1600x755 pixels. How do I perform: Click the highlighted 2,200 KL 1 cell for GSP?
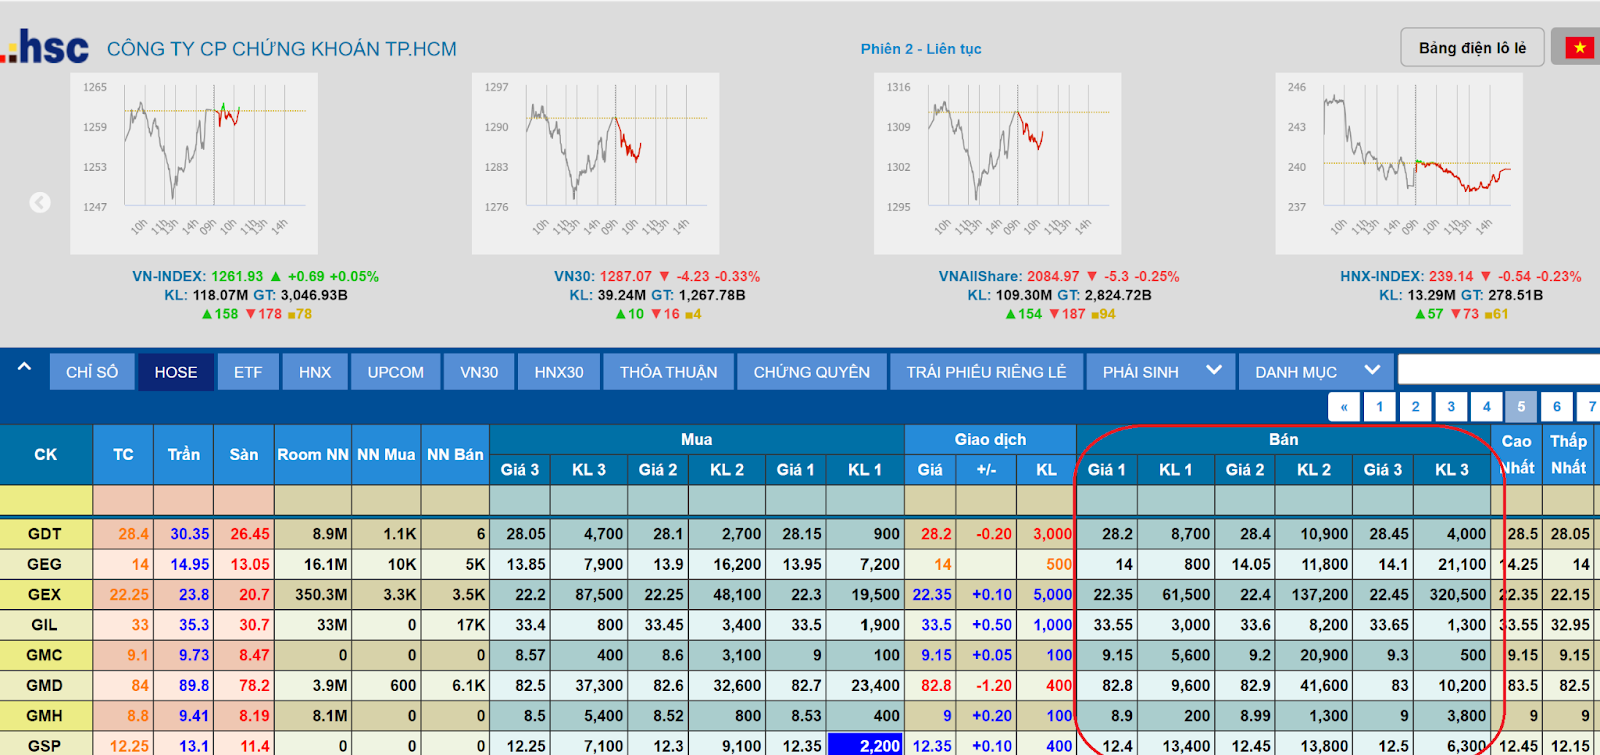click(x=865, y=745)
